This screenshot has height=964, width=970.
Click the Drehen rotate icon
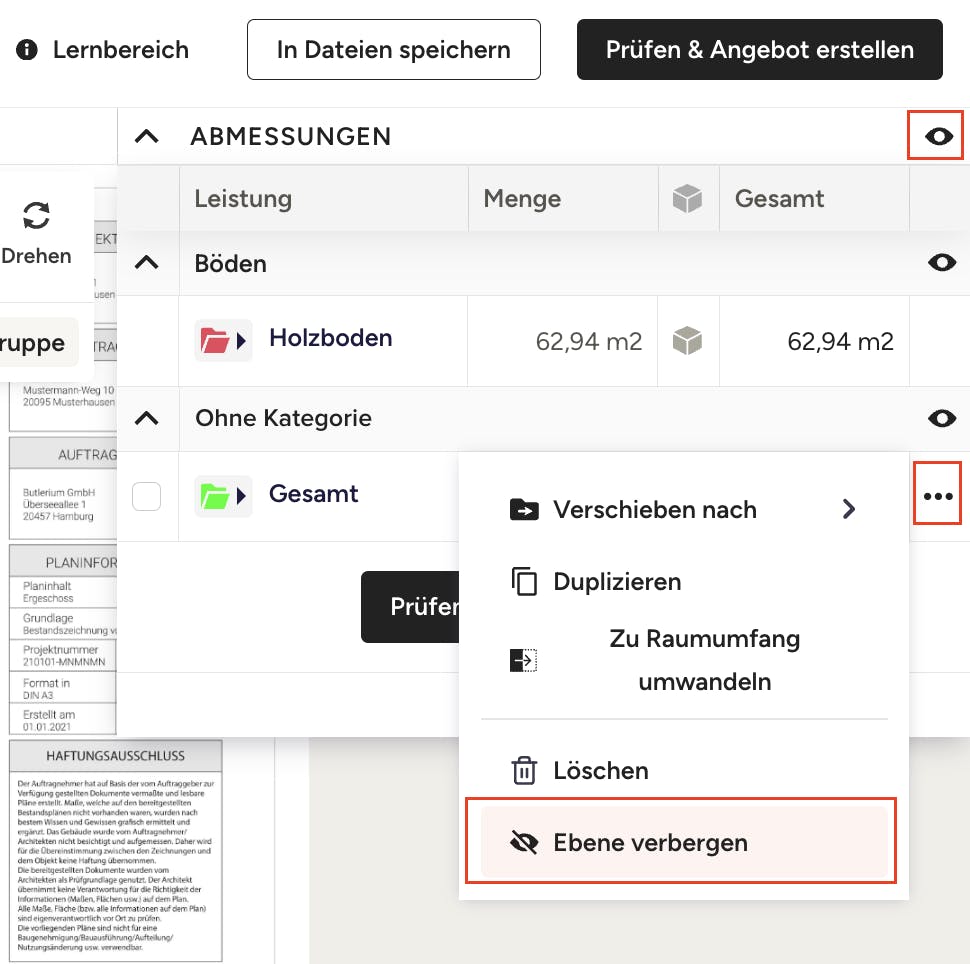coord(36,215)
